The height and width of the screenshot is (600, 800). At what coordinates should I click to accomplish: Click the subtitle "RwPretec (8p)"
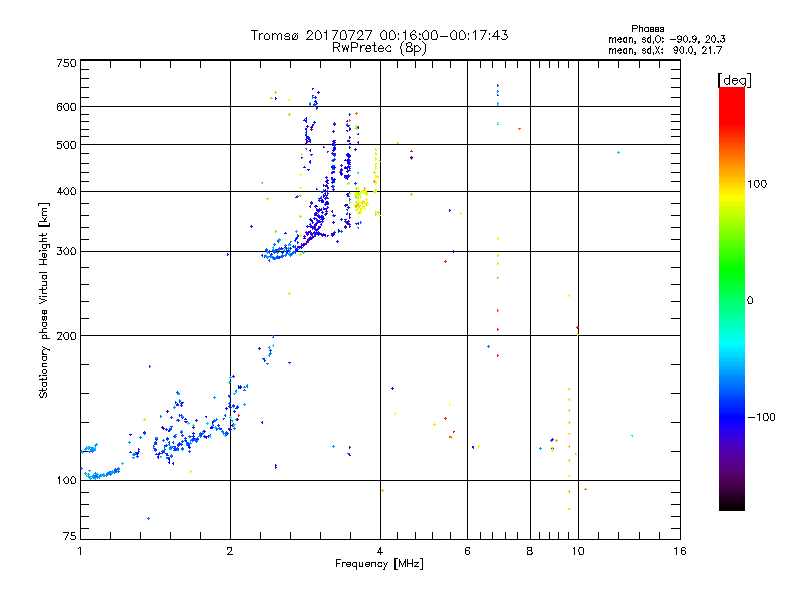click(379, 48)
